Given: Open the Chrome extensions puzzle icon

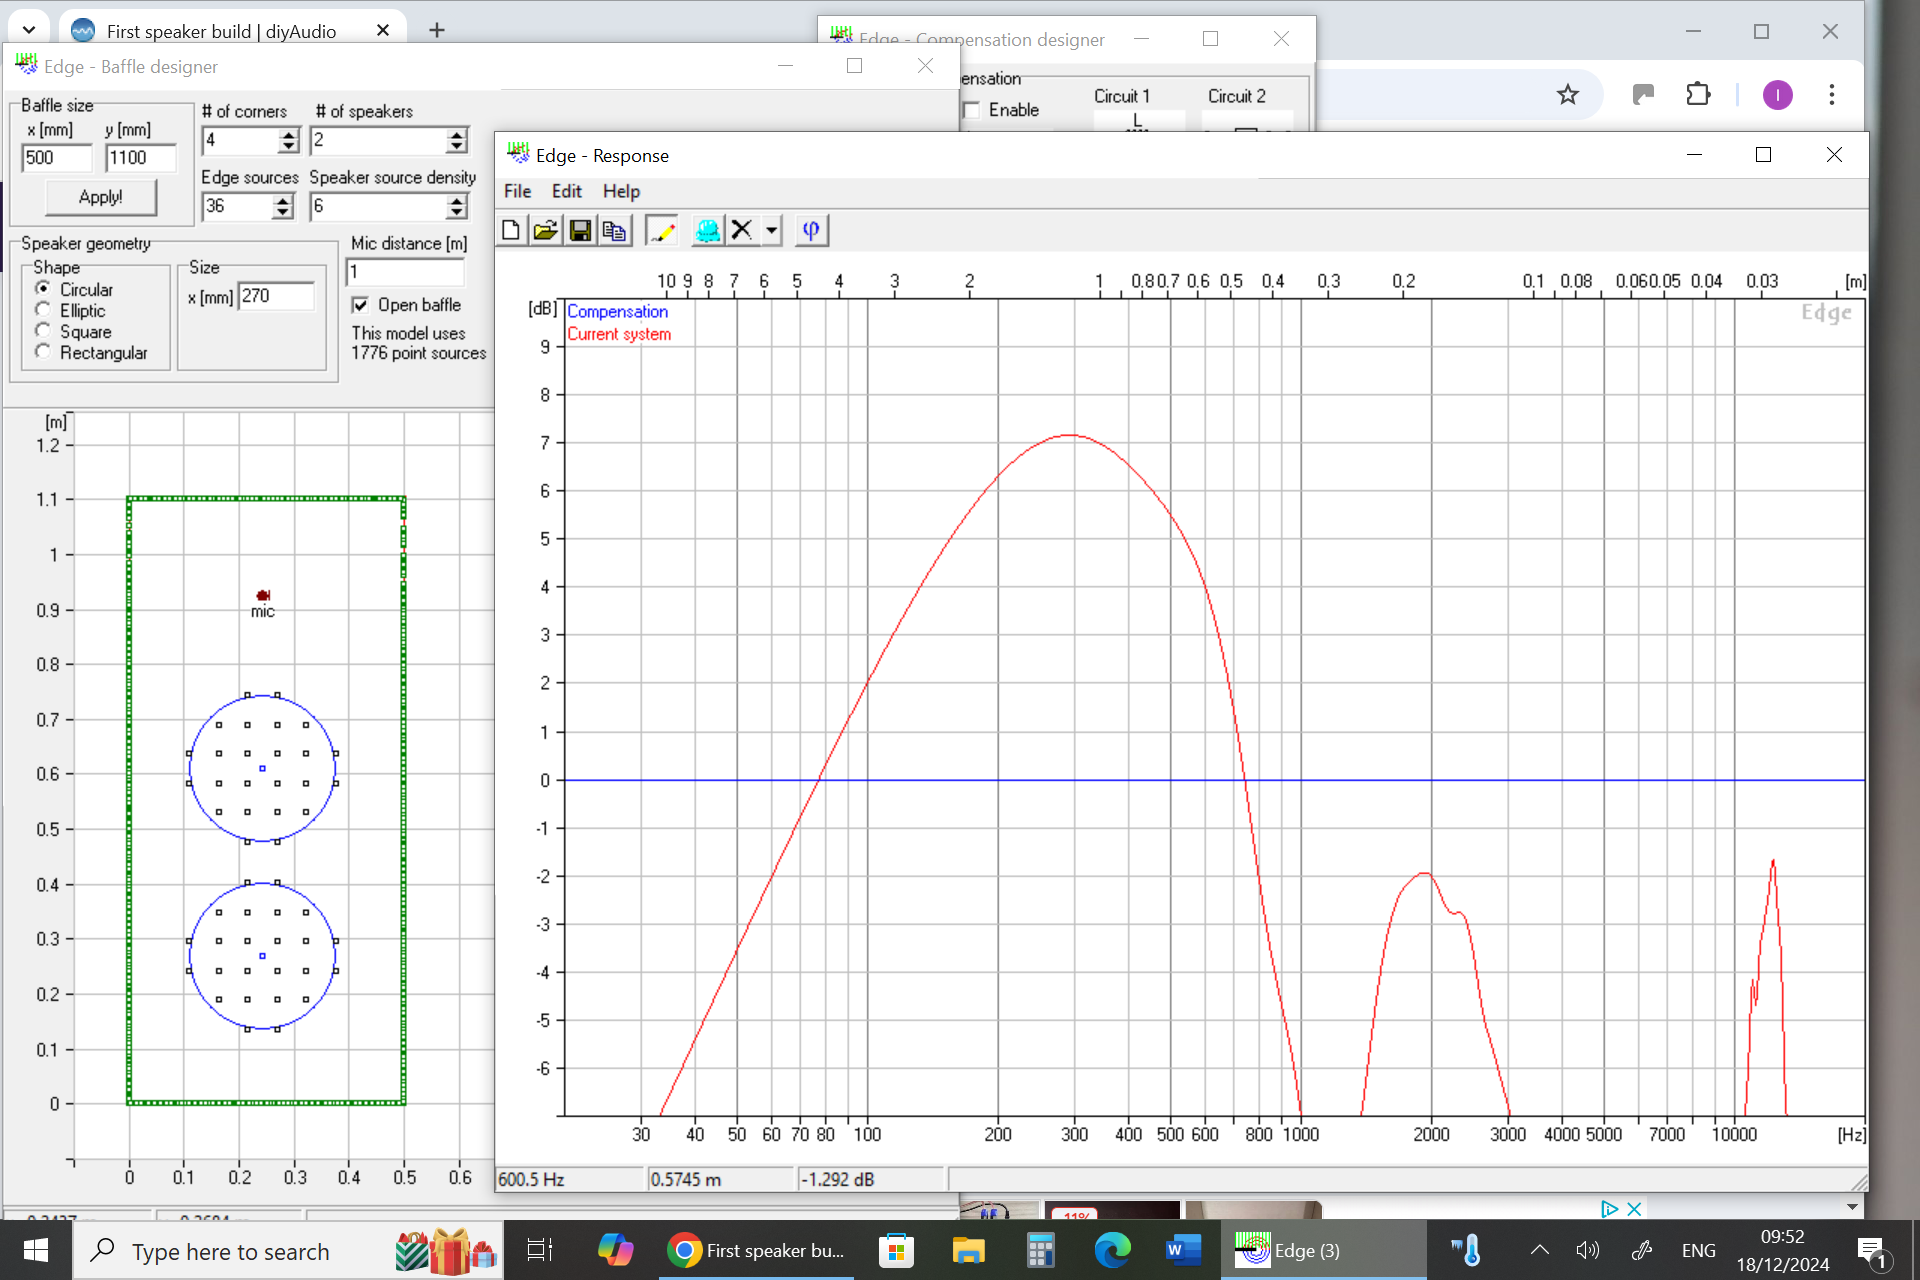Looking at the screenshot, I should [x=1698, y=95].
